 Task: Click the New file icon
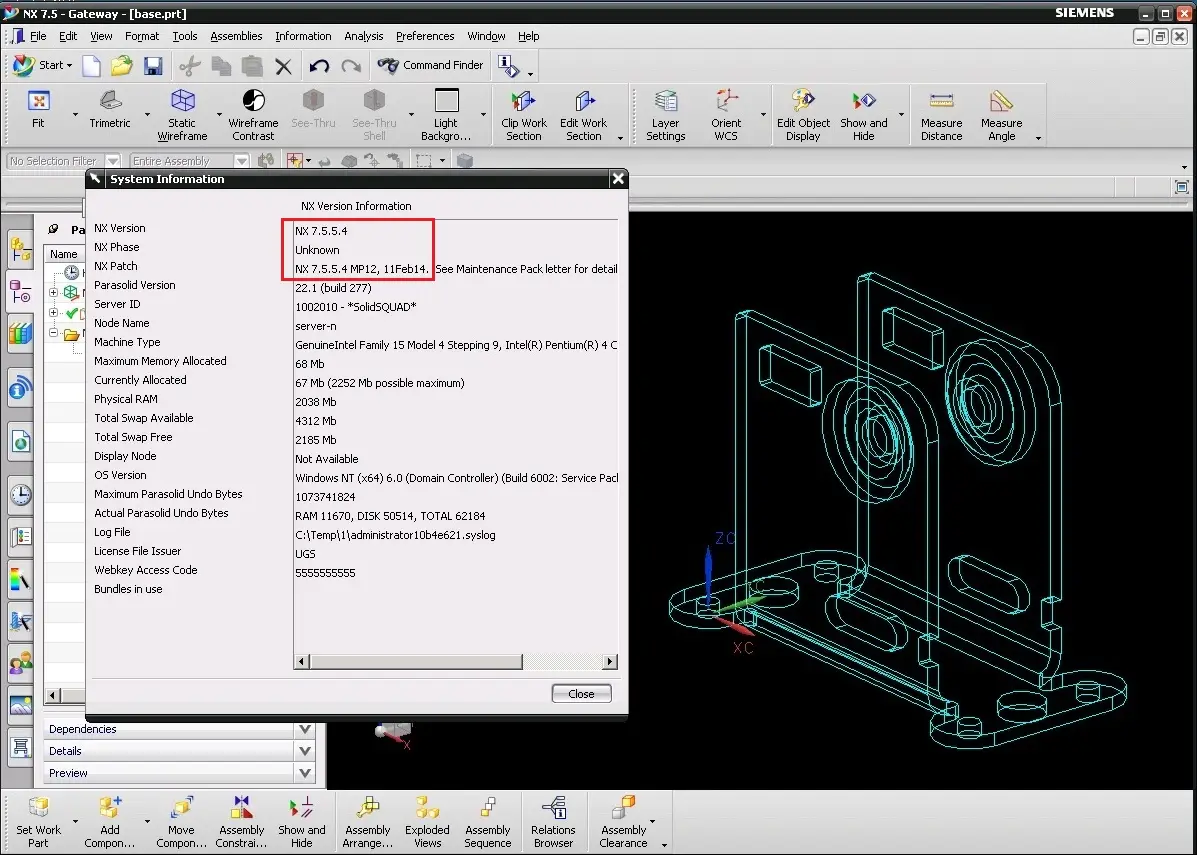point(92,66)
